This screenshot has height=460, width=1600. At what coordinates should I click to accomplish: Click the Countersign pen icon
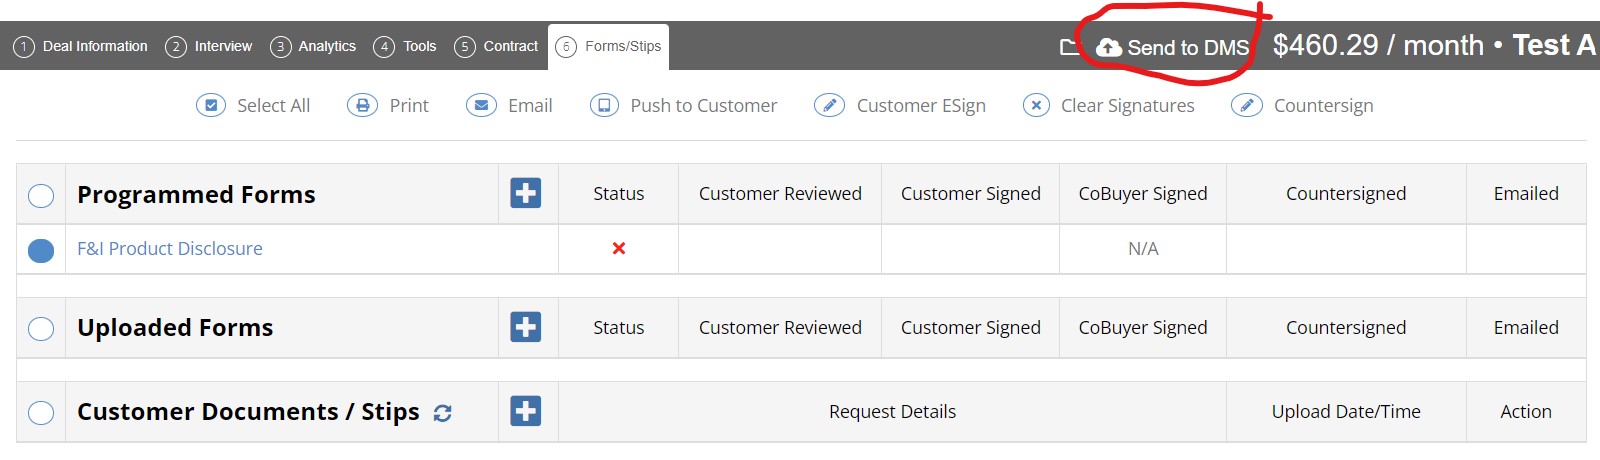[x=1246, y=105]
